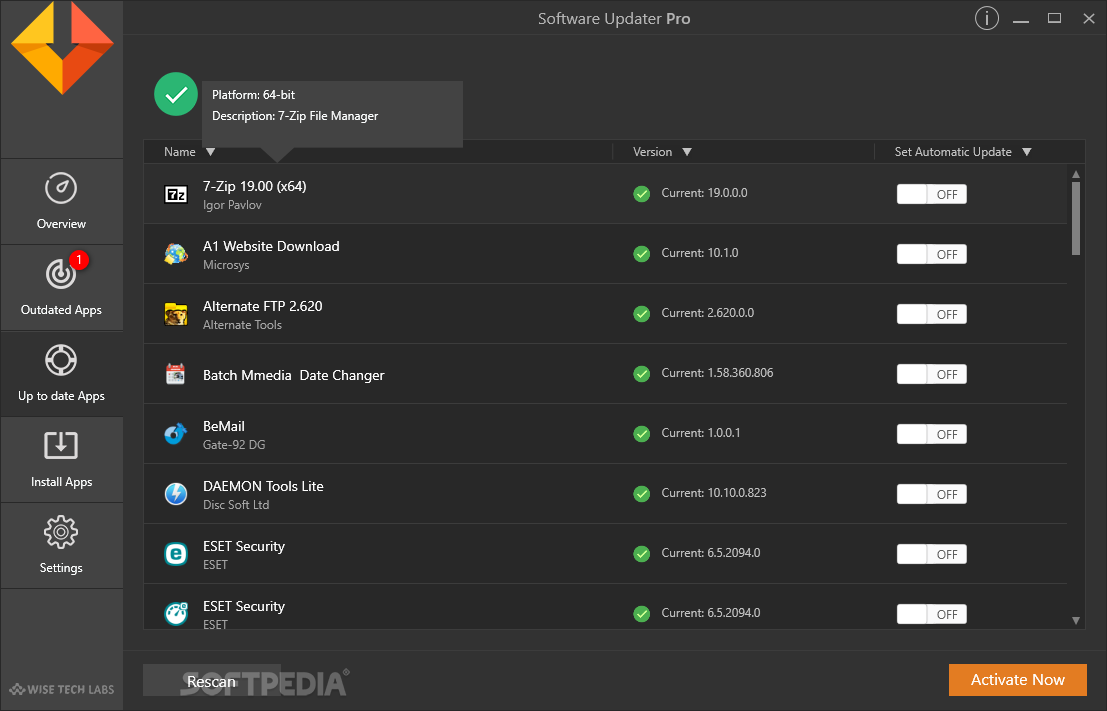The width and height of the screenshot is (1107, 711).
Task: Go to the Outdated Apps section label
Action: click(x=61, y=310)
